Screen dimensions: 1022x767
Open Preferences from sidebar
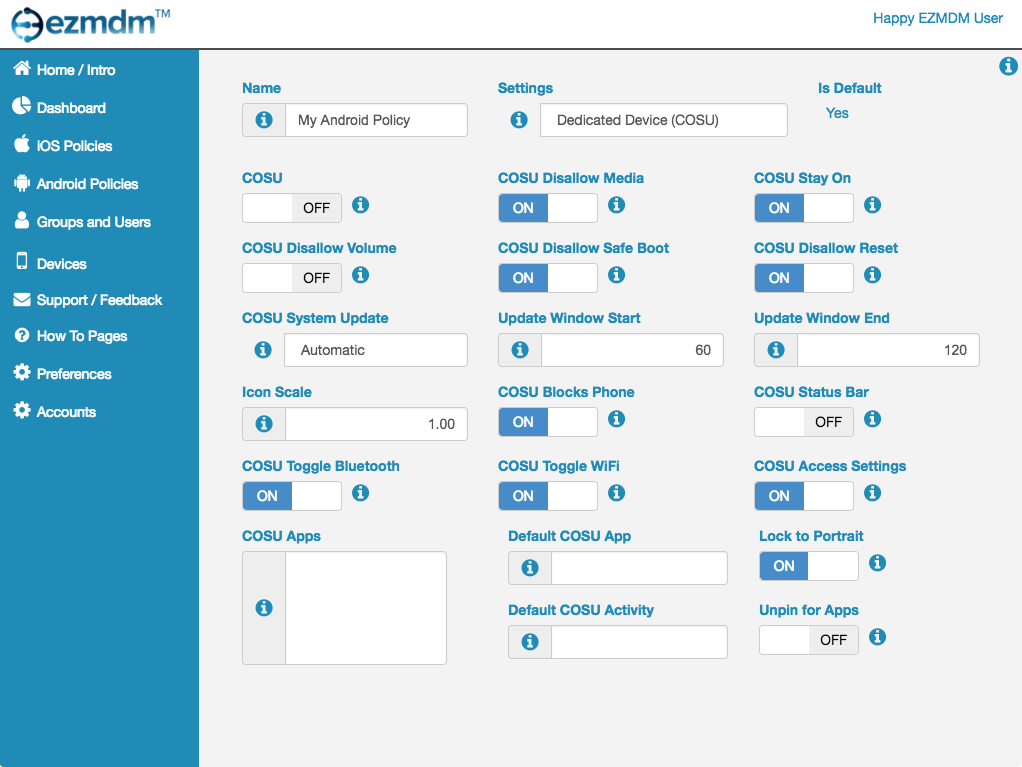(63, 373)
